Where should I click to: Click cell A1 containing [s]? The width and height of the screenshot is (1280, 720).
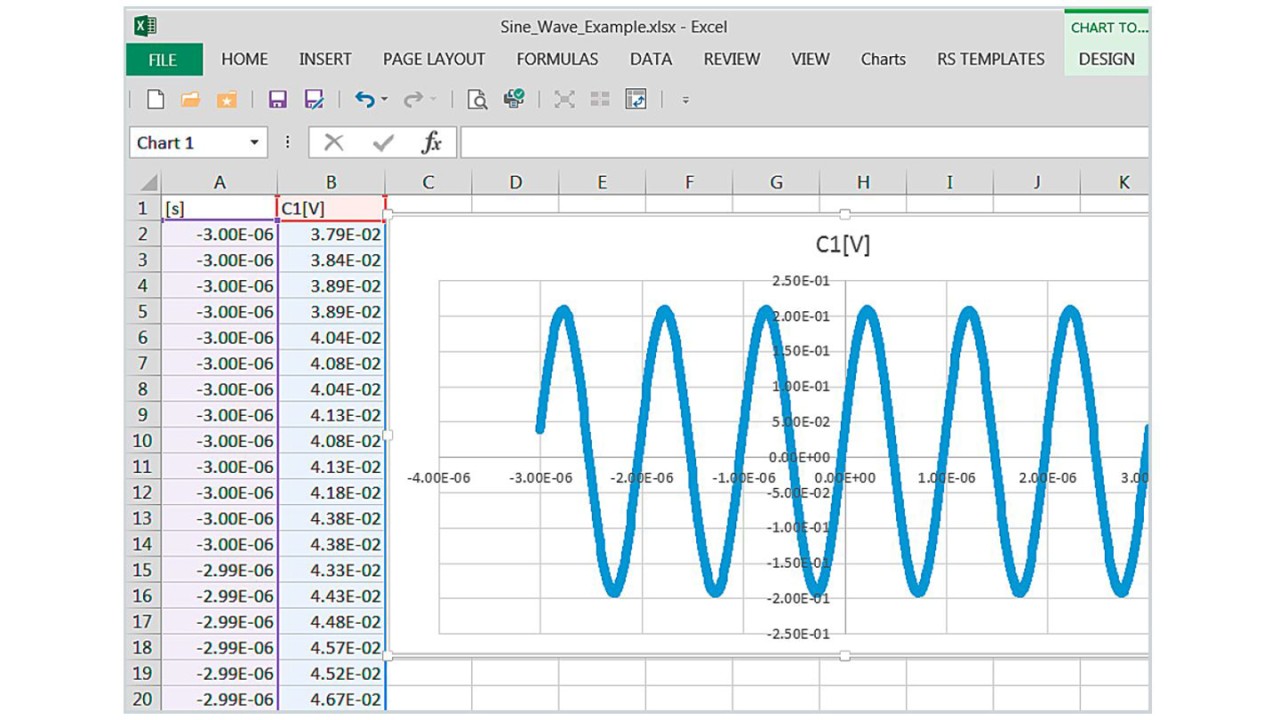click(220, 208)
